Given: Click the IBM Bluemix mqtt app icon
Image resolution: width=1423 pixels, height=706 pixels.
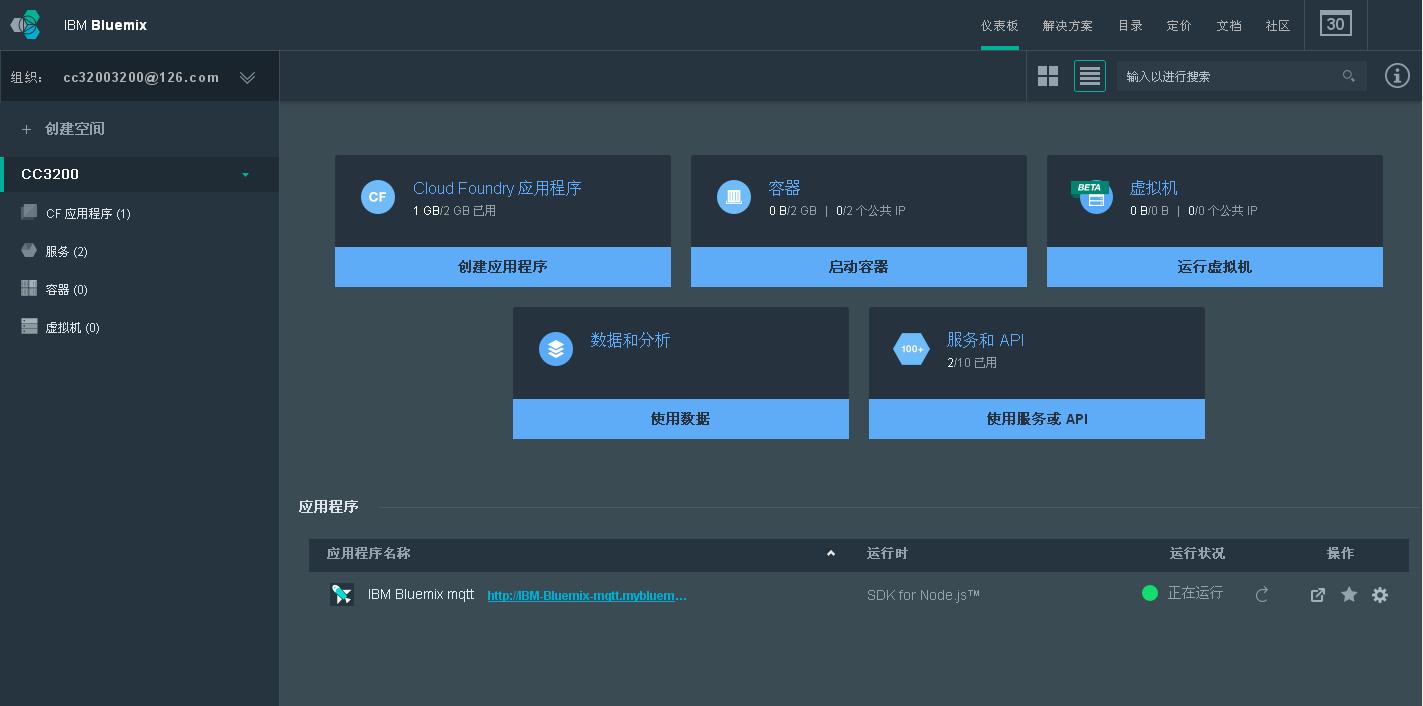Looking at the screenshot, I should pyautogui.click(x=342, y=594).
